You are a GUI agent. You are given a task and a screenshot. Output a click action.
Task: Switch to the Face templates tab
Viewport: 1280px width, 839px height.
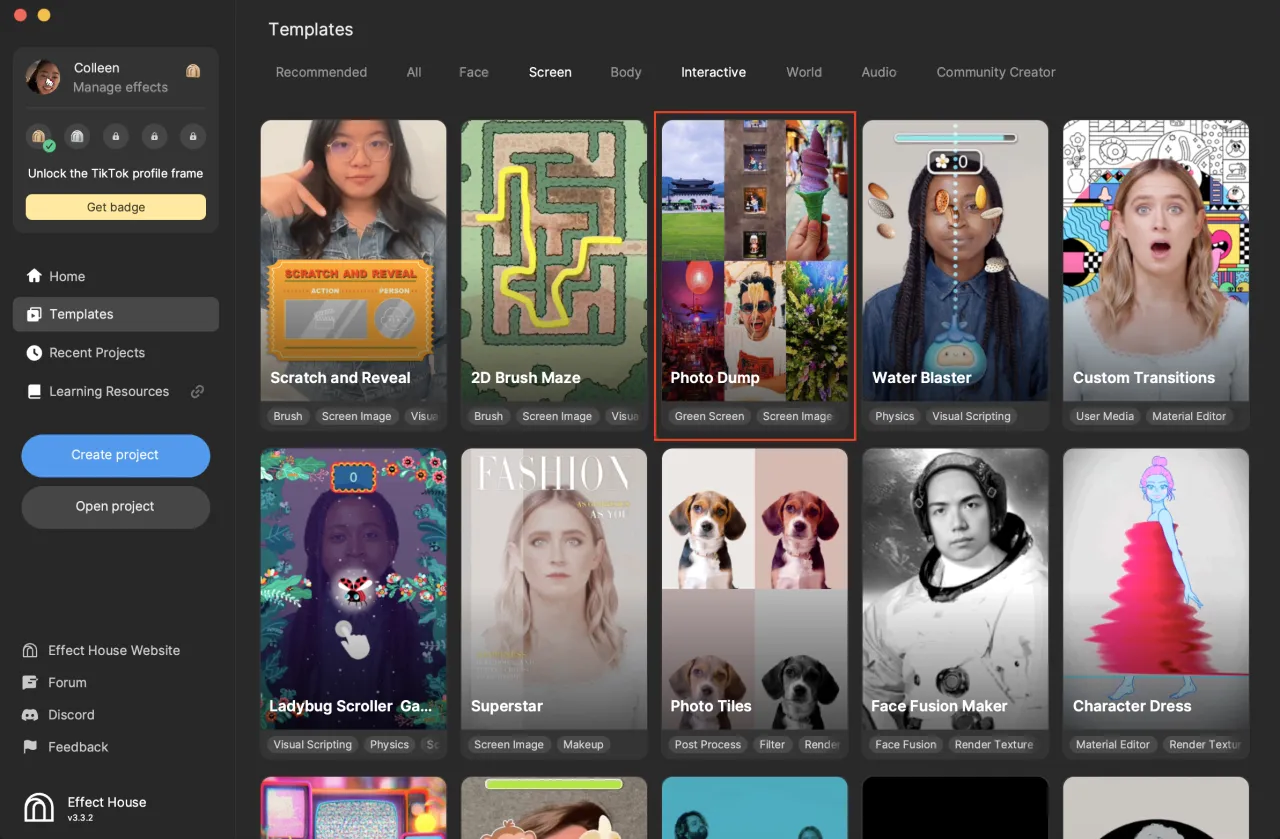pyautogui.click(x=473, y=72)
